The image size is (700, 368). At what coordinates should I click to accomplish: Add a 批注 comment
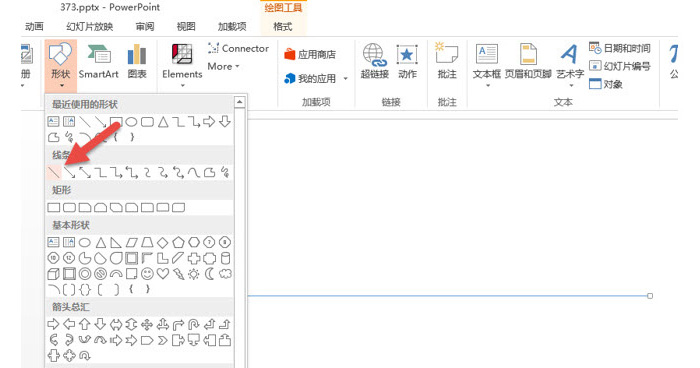(x=447, y=61)
